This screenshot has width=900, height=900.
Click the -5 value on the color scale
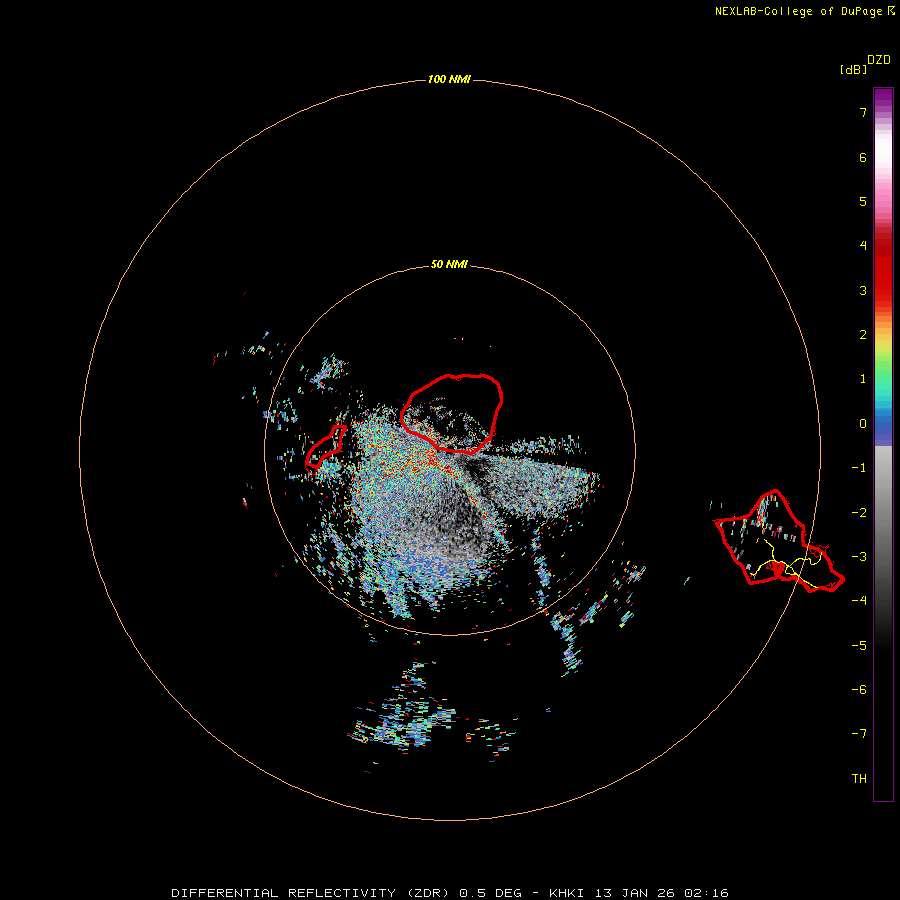(x=859, y=646)
